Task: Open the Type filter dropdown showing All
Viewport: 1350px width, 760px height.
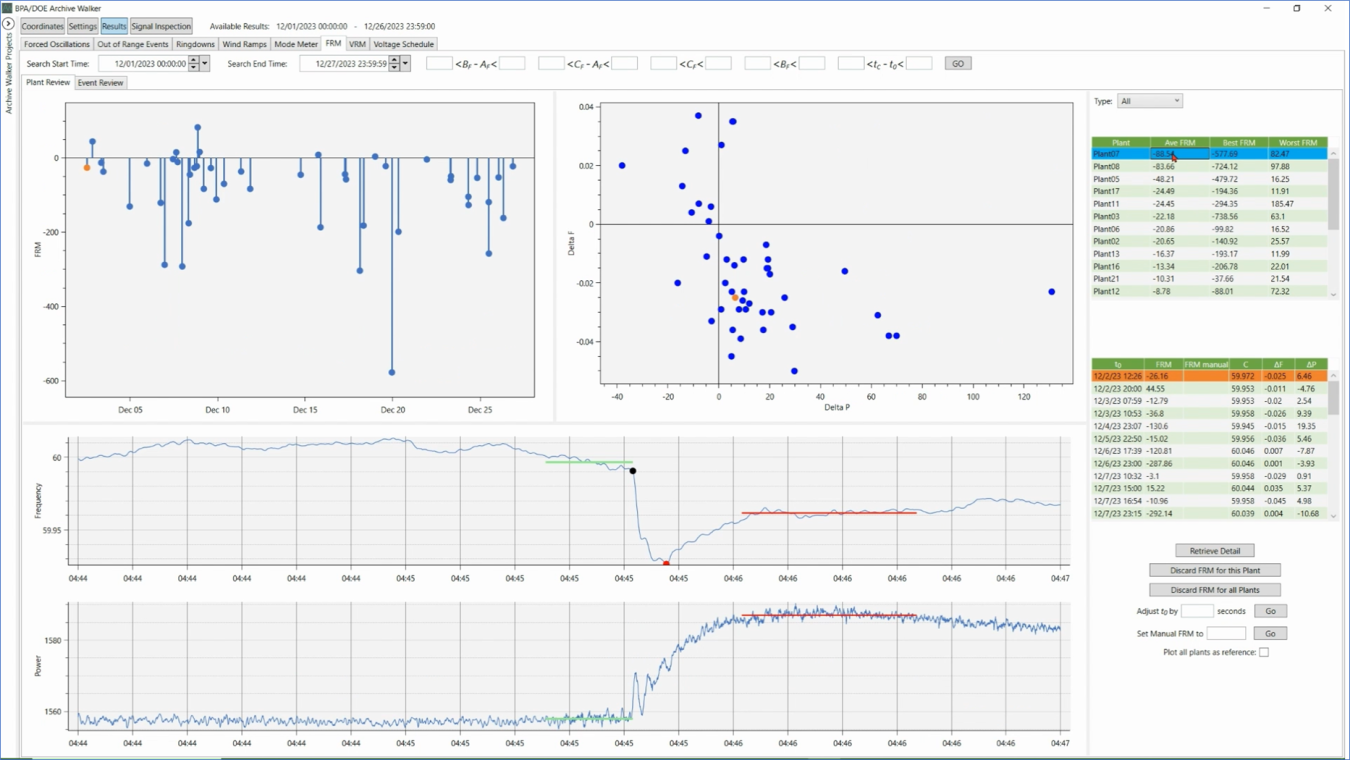Action: coord(1150,100)
